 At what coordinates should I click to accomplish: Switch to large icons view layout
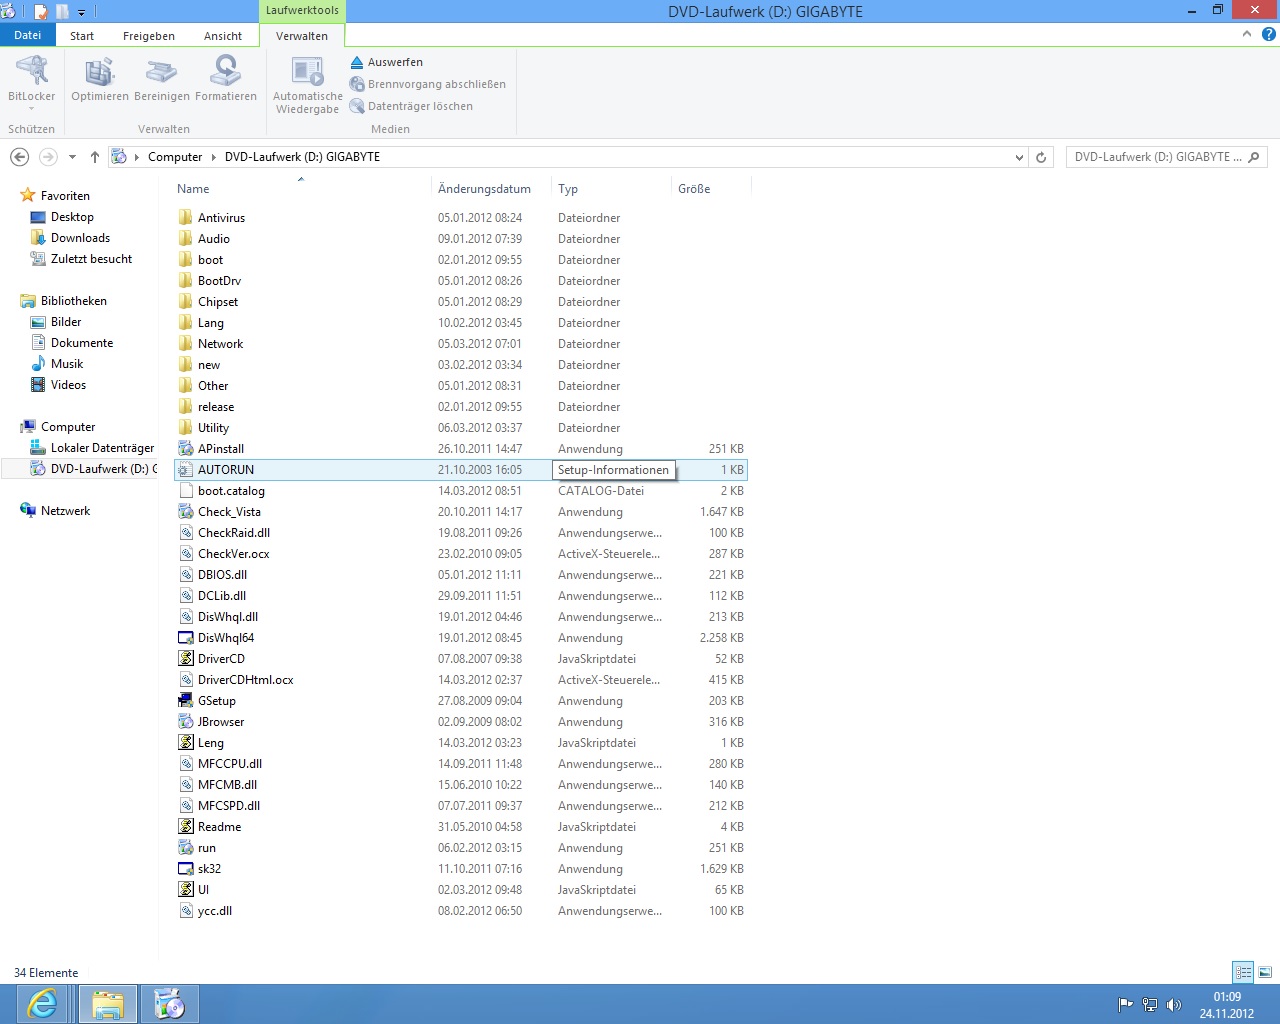tap(1265, 972)
